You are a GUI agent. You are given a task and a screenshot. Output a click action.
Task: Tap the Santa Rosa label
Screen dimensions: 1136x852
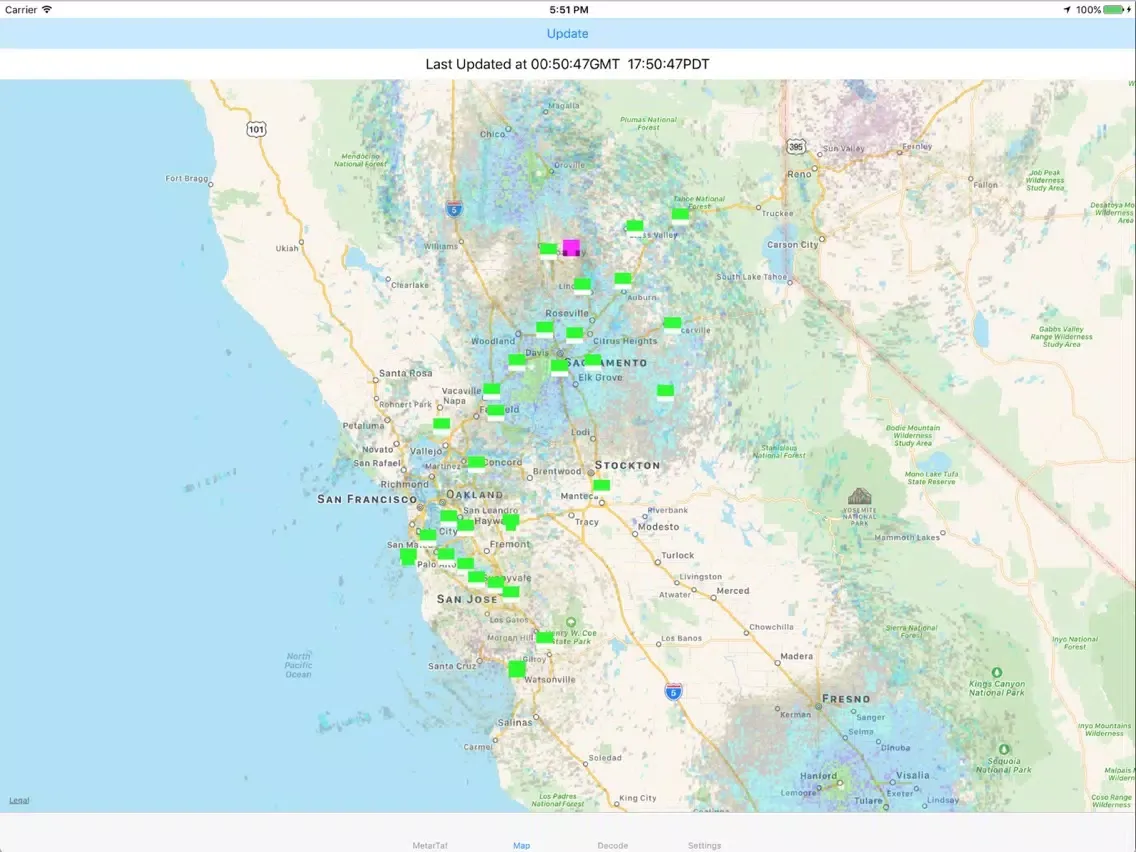coord(406,373)
